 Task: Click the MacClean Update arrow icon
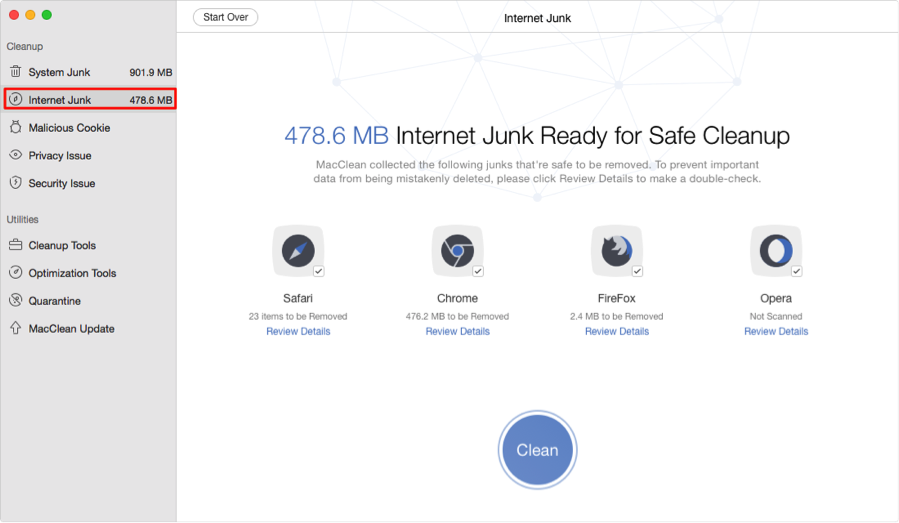[x=15, y=328]
